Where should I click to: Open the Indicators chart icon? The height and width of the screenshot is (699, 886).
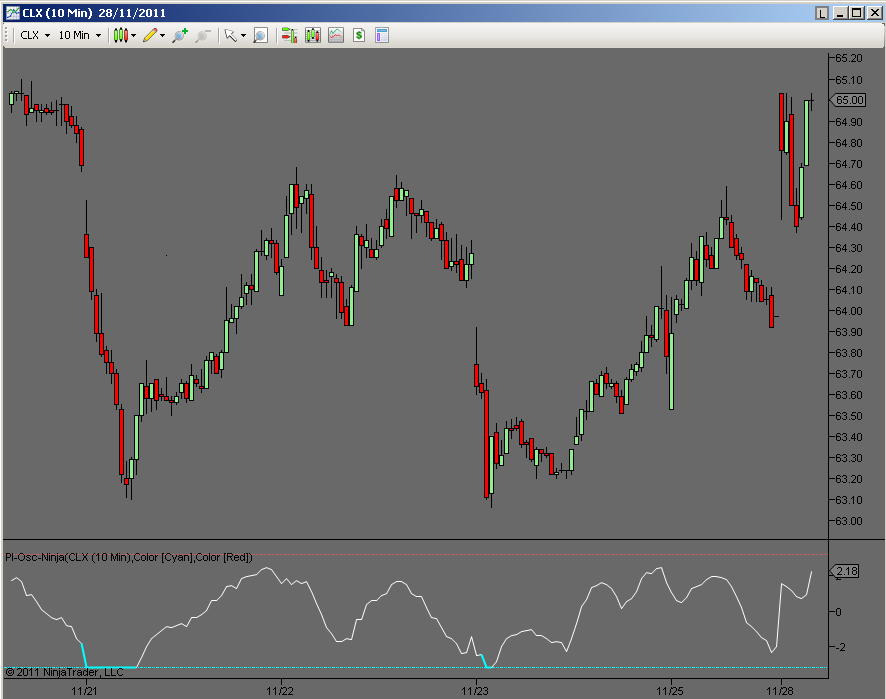click(x=334, y=35)
